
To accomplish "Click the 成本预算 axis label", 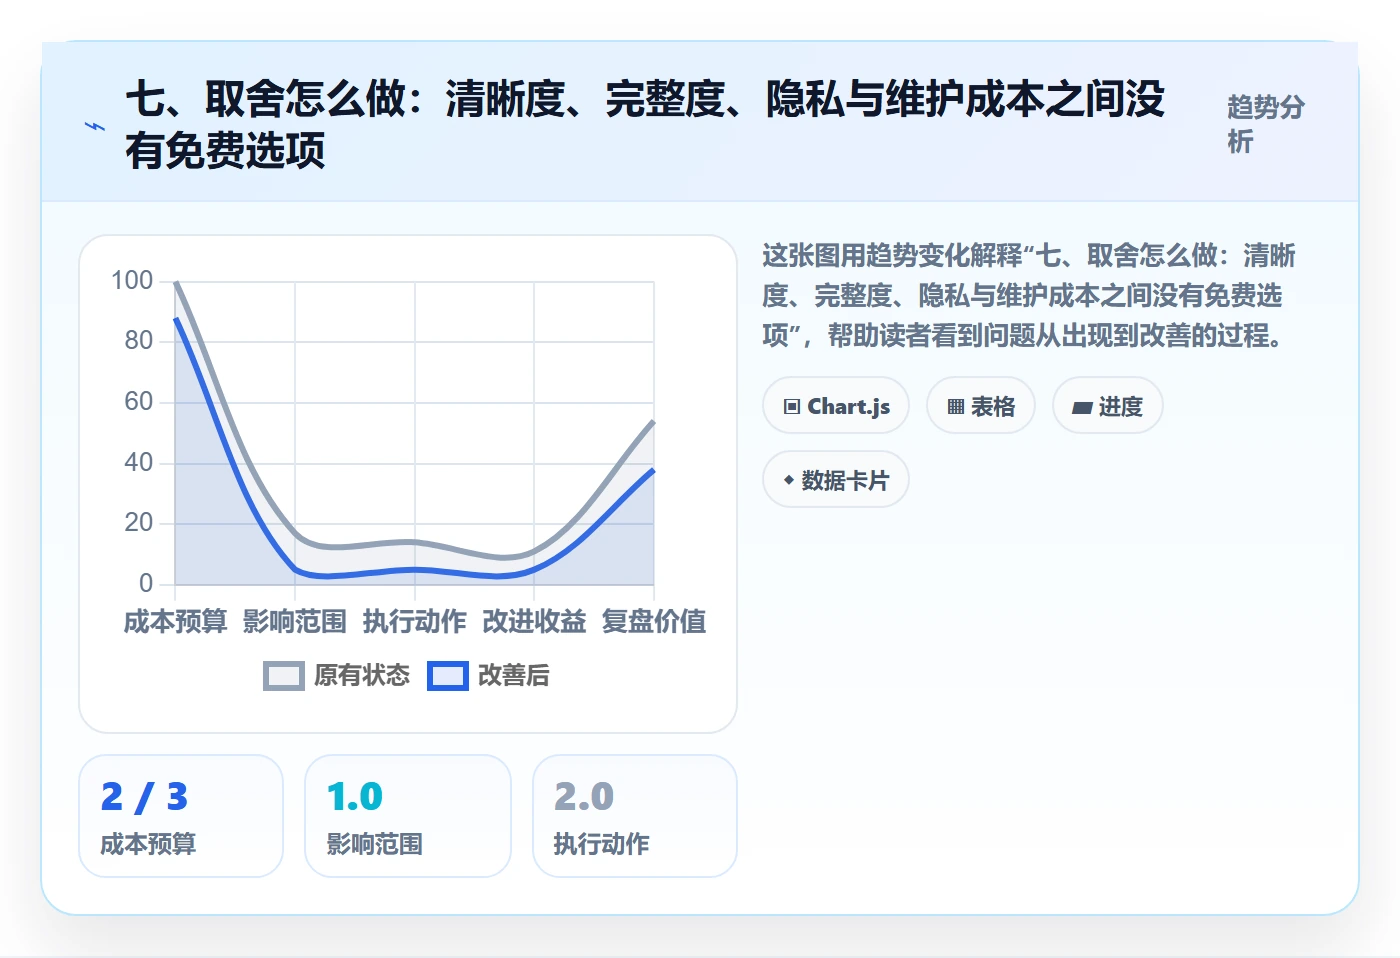I will 175,622.
